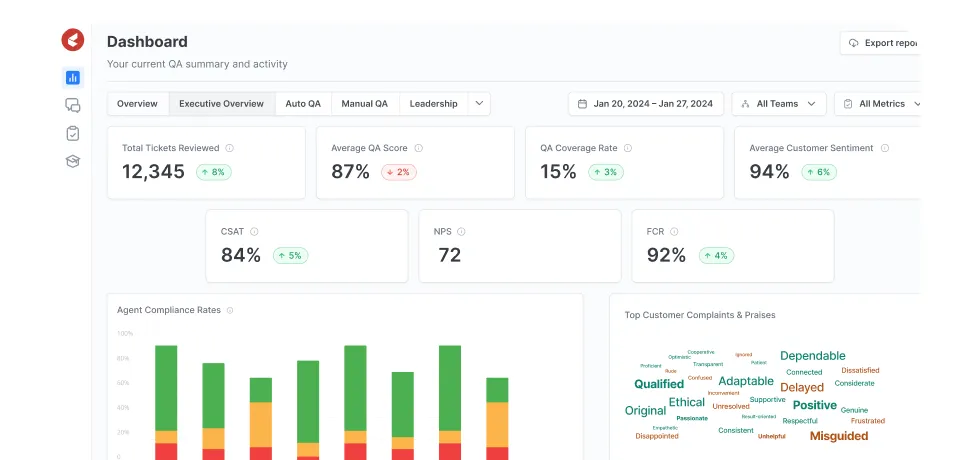Open the All Metrics dropdown
Screen dimensions: 974x460
tap(877, 104)
